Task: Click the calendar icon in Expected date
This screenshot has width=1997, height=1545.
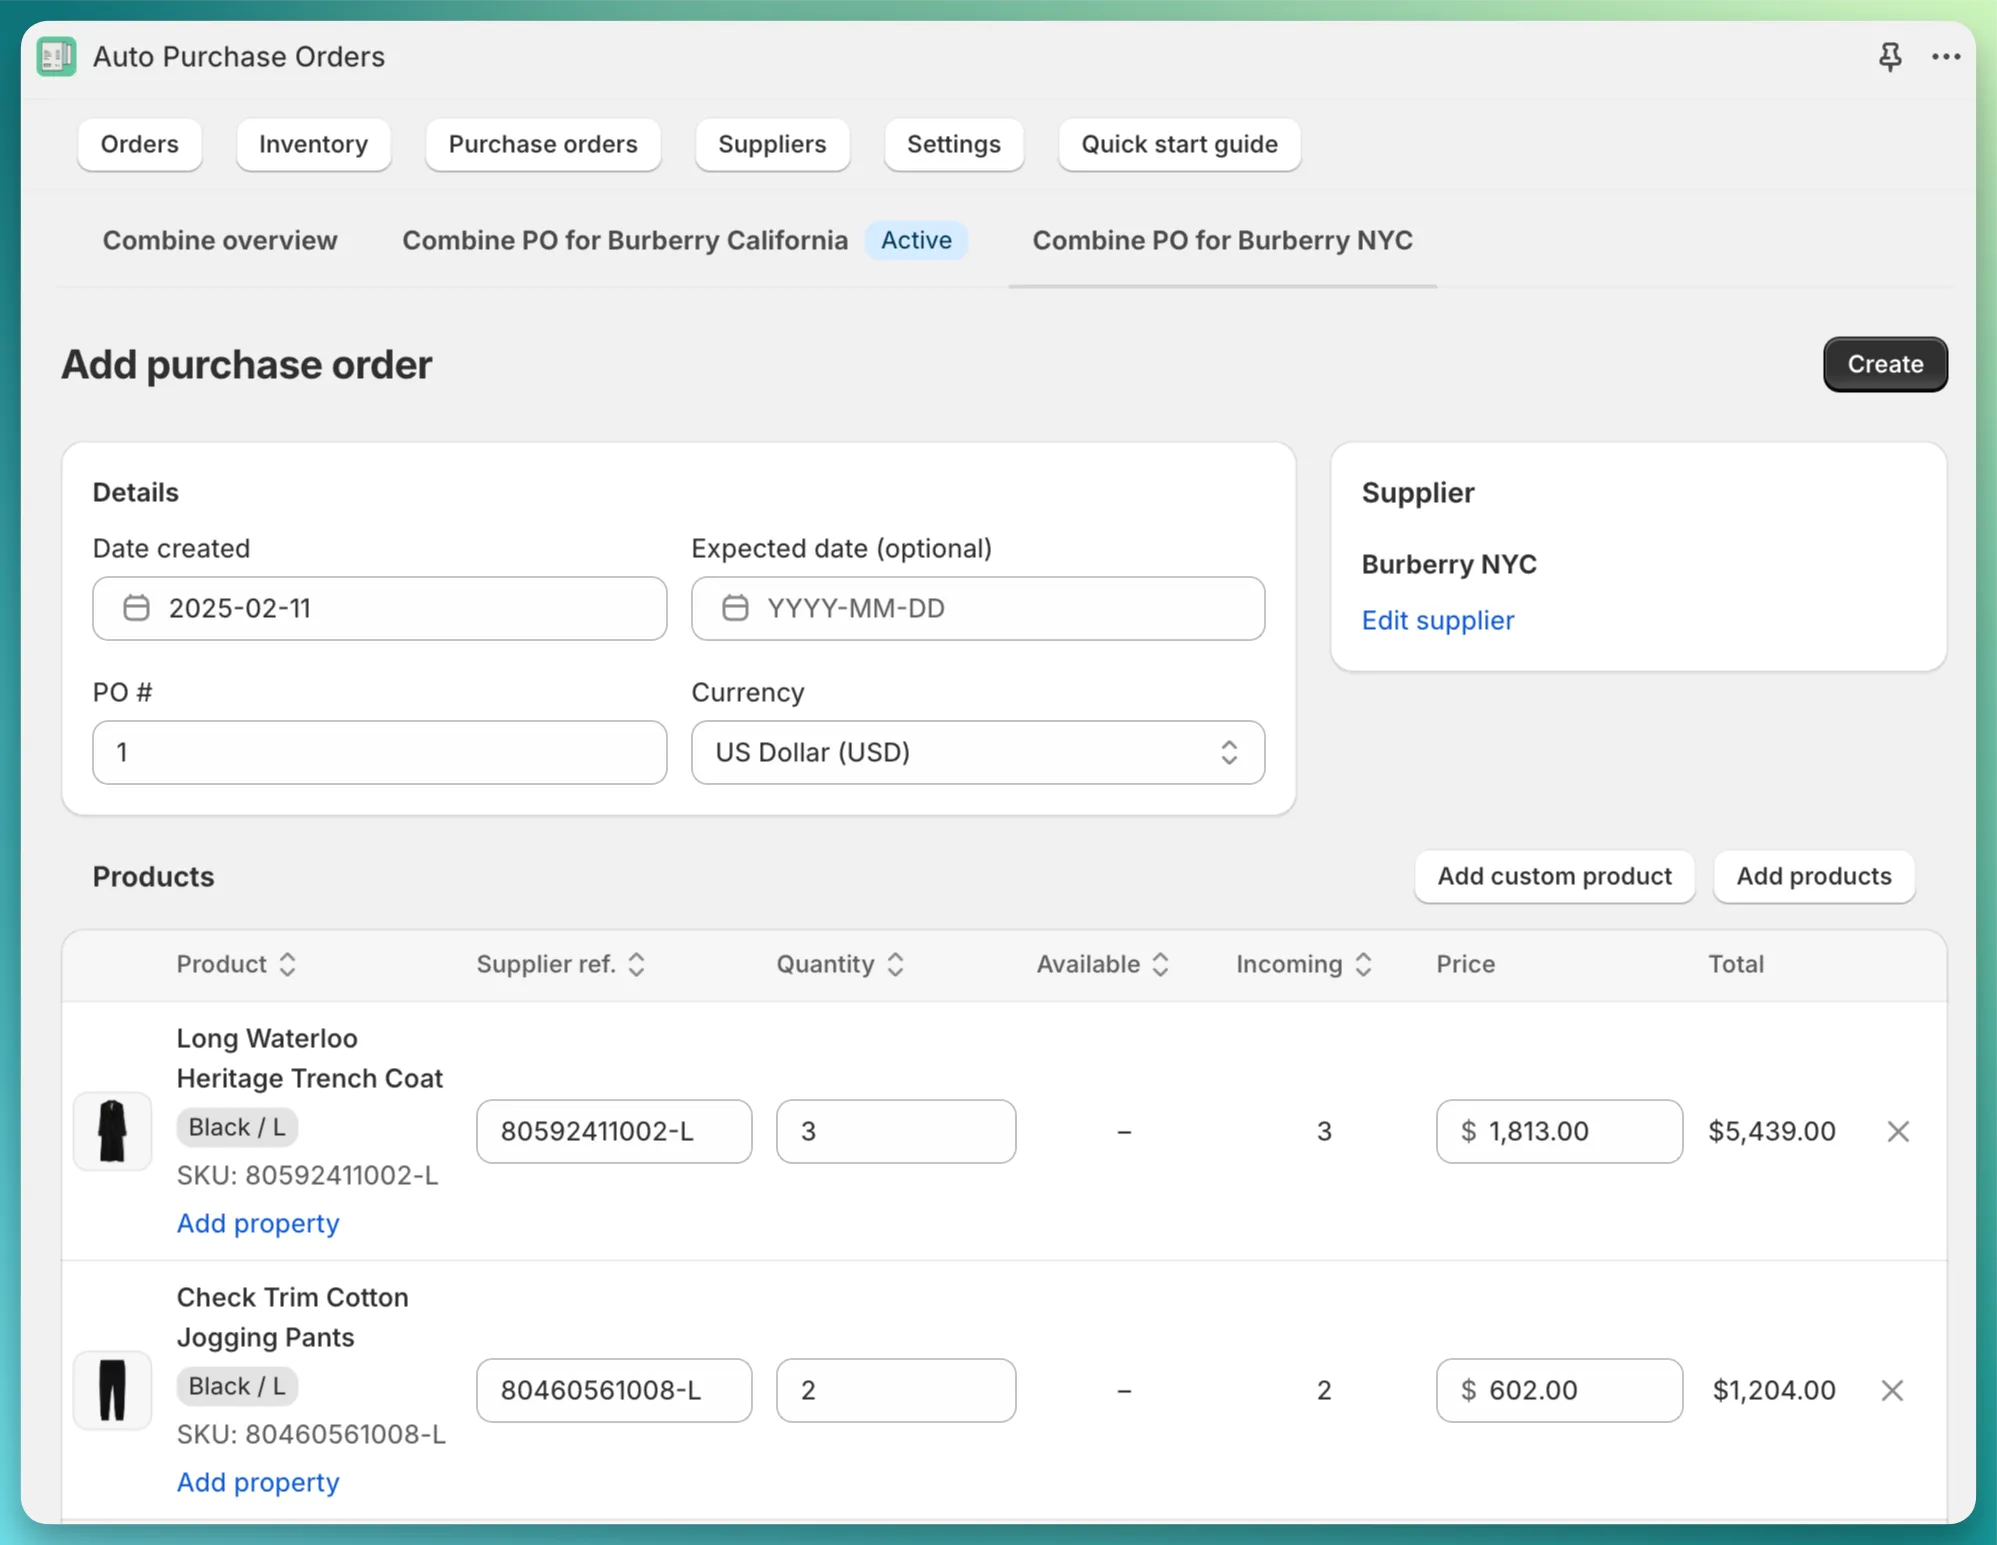Action: tap(735, 608)
